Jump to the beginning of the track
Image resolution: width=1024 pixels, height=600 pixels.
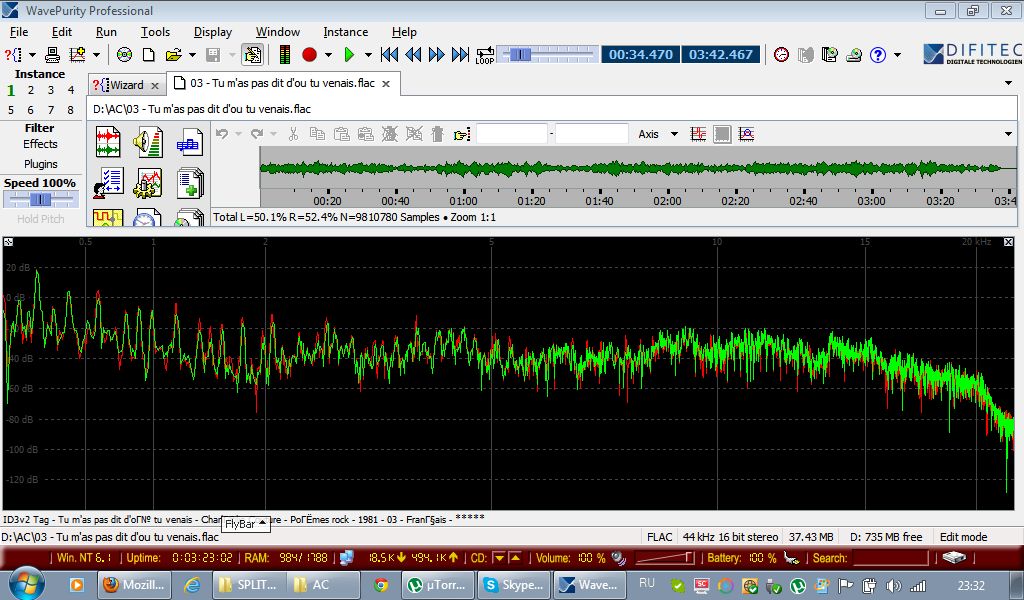pyautogui.click(x=389, y=55)
